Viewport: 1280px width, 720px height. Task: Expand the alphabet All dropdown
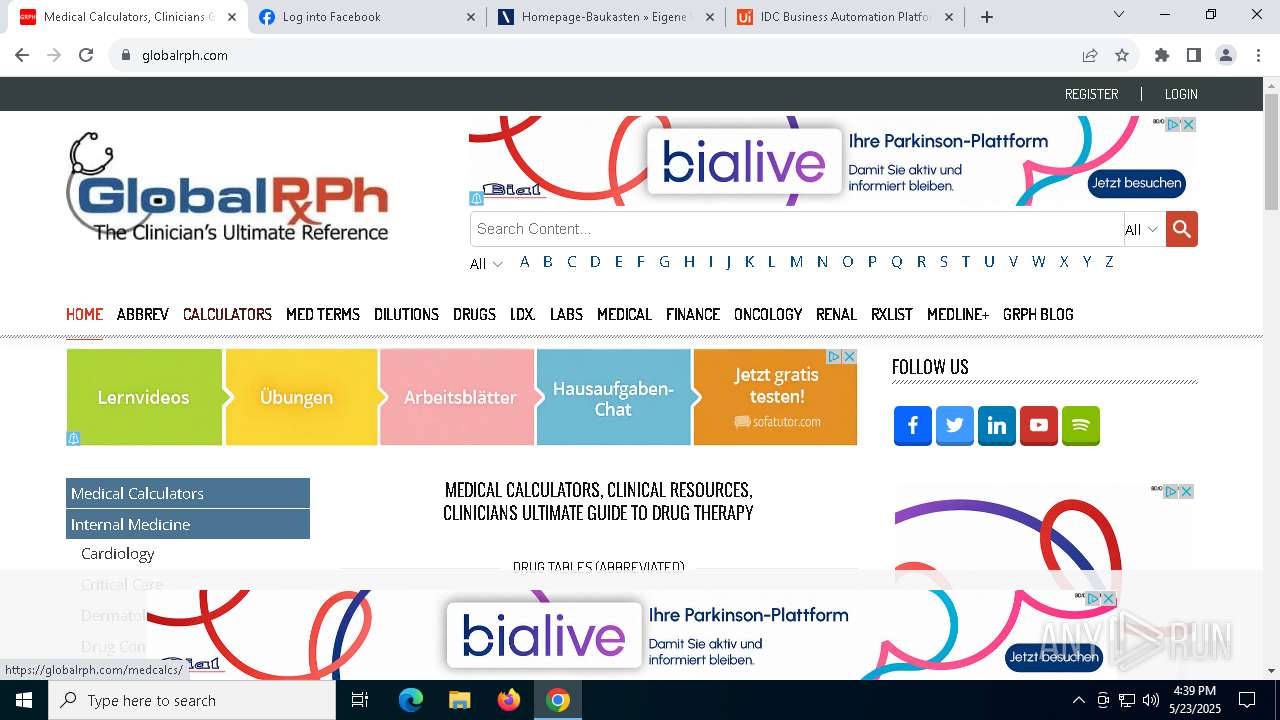pyautogui.click(x=486, y=264)
